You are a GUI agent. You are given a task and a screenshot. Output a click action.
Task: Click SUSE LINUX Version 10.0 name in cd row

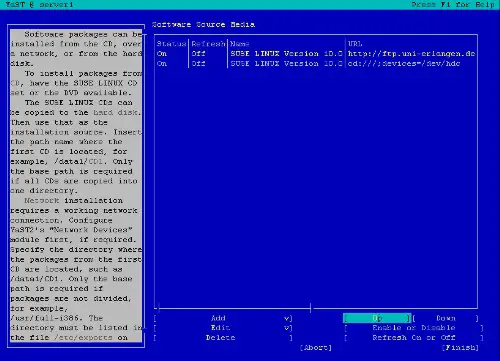286,63
